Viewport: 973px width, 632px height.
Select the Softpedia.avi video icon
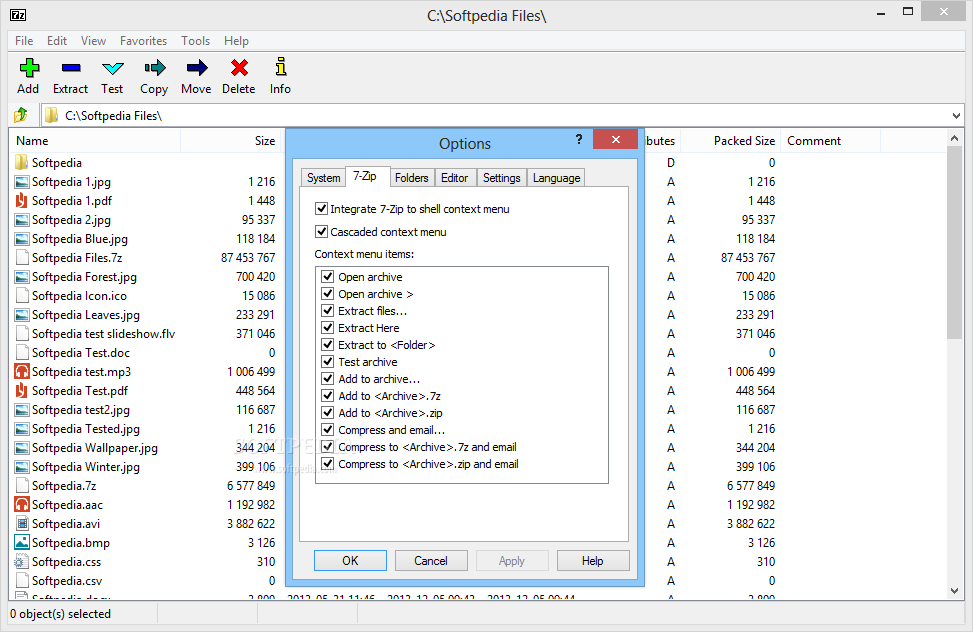(22, 523)
